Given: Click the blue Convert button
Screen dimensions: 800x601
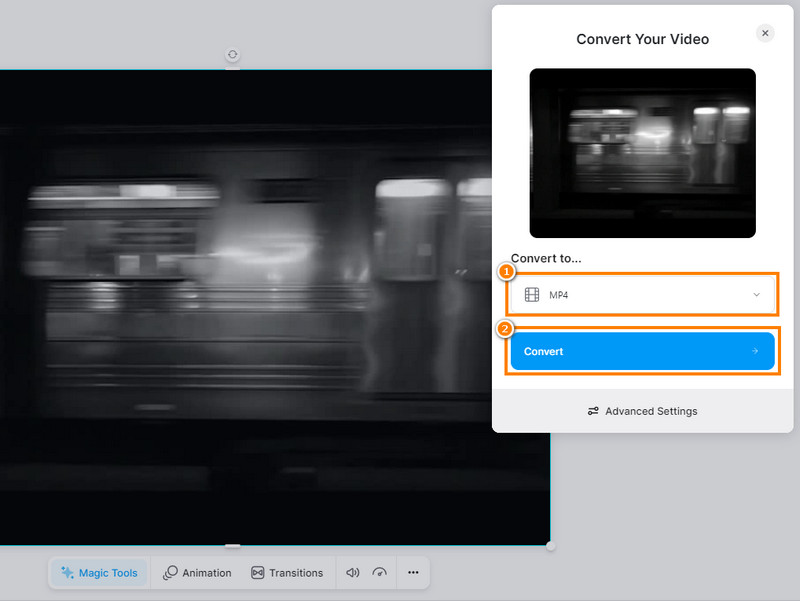Looking at the screenshot, I should click(642, 351).
